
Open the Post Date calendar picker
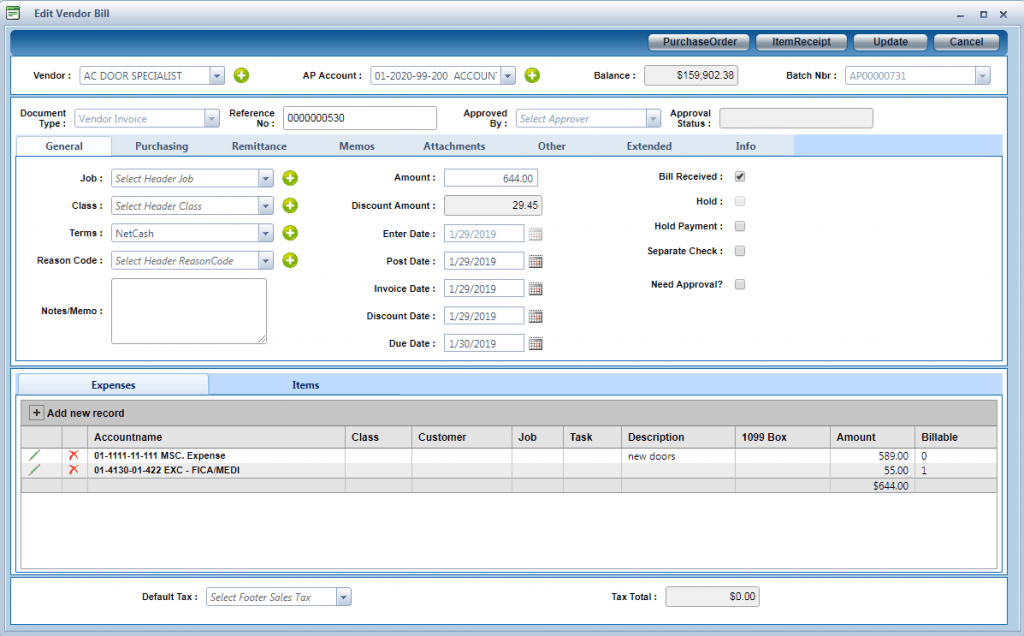click(535, 261)
